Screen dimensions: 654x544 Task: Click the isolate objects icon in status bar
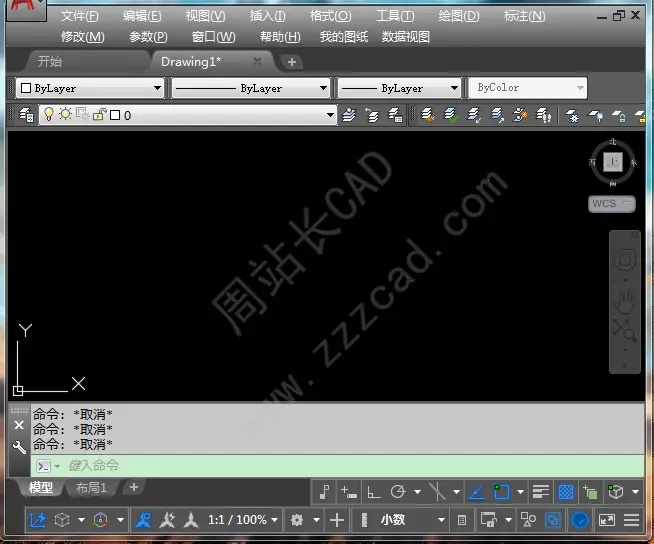[528, 520]
